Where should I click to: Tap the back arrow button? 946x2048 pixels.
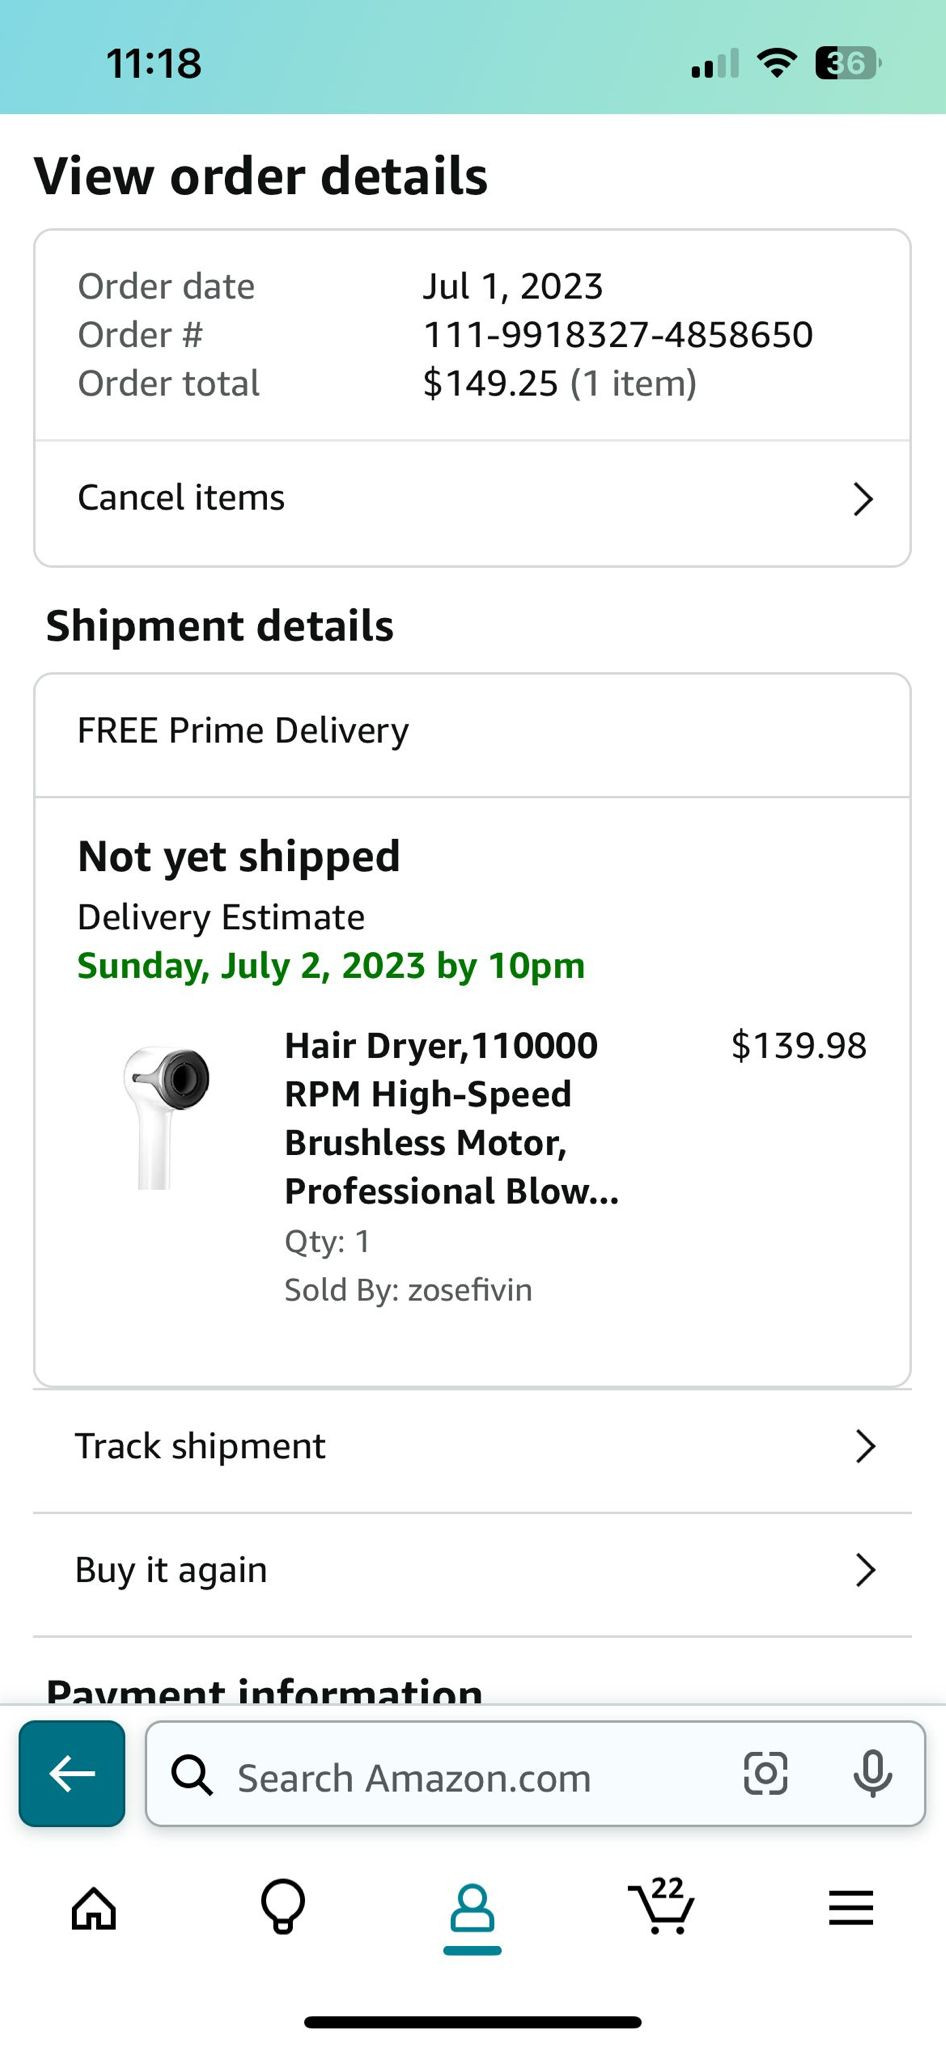(72, 1774)
